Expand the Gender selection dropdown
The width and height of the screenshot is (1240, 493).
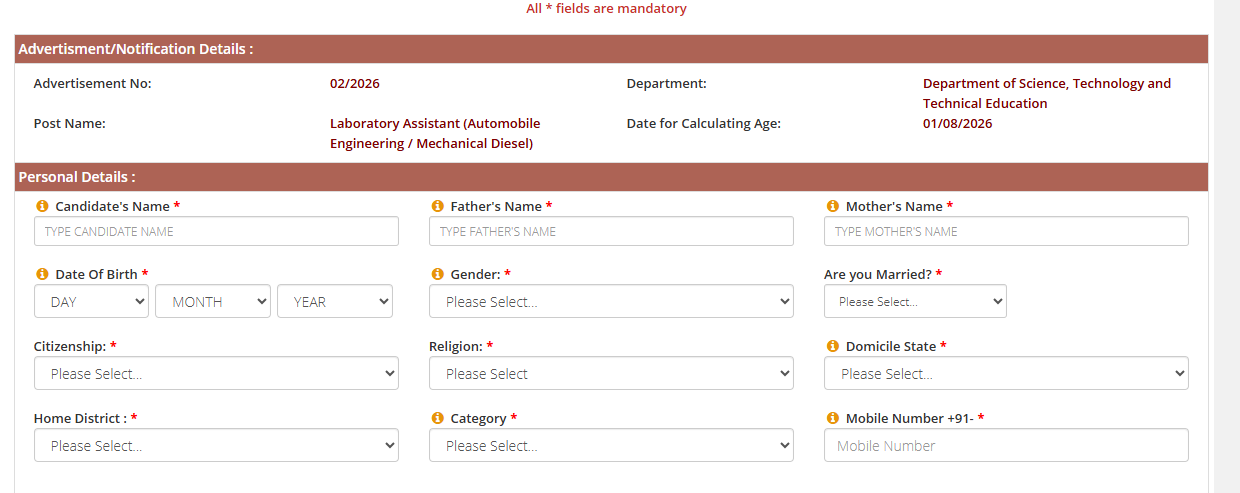pos(611,301)
